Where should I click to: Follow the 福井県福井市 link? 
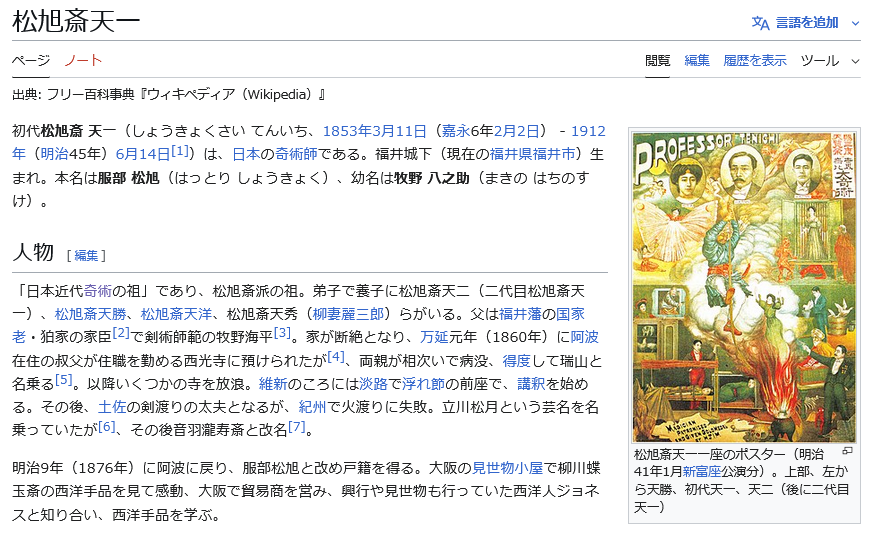click(x=532, y=154)
